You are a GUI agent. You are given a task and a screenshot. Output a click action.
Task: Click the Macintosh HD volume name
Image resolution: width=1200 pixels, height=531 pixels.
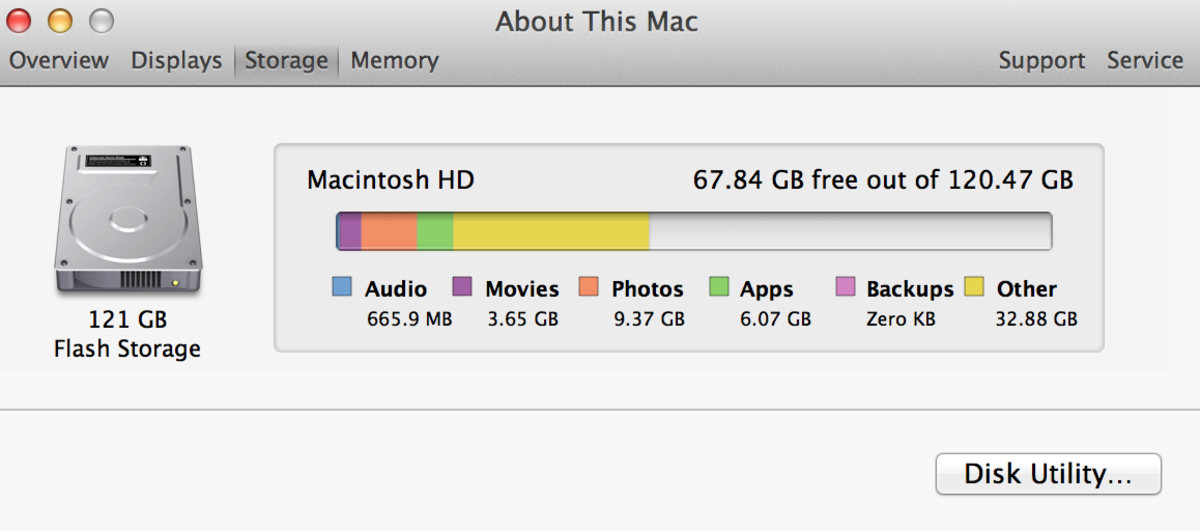[x=390, y=180]
